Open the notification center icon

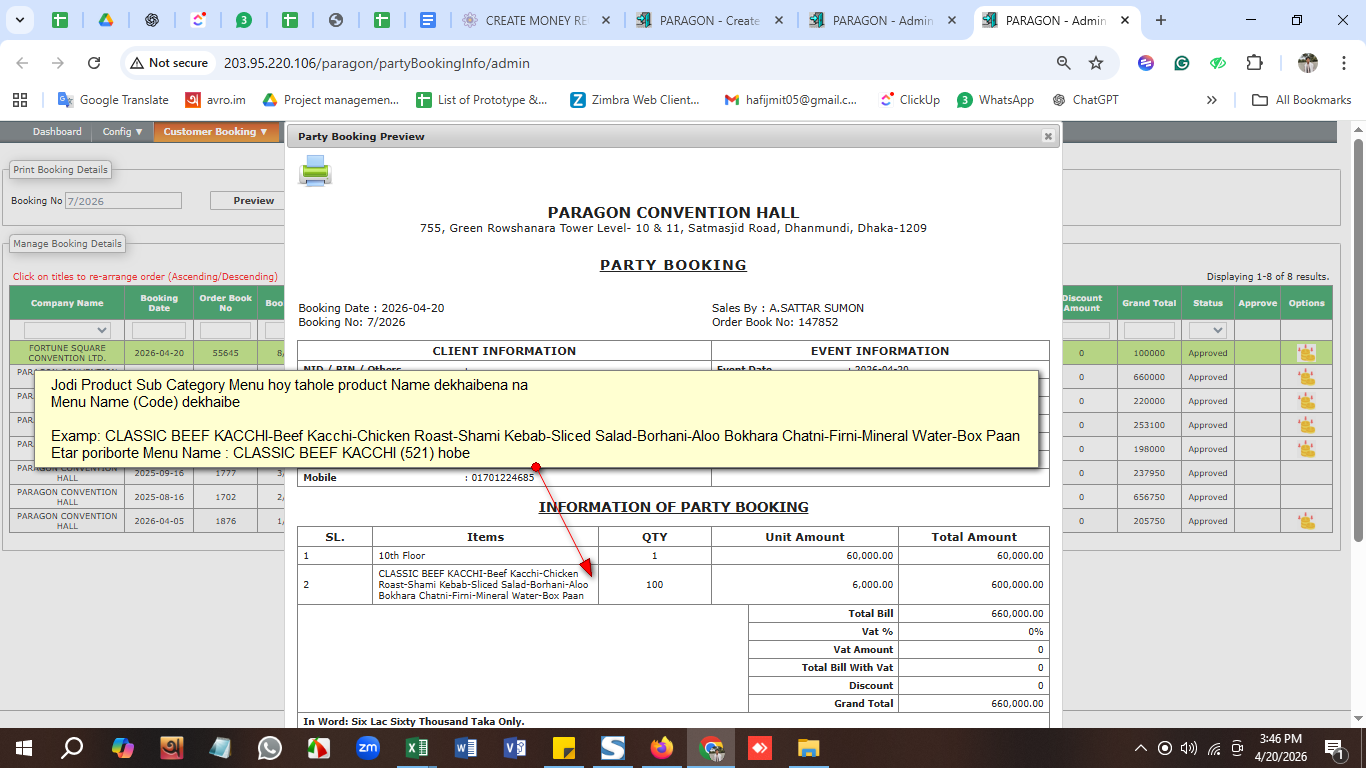[1334, 748]
